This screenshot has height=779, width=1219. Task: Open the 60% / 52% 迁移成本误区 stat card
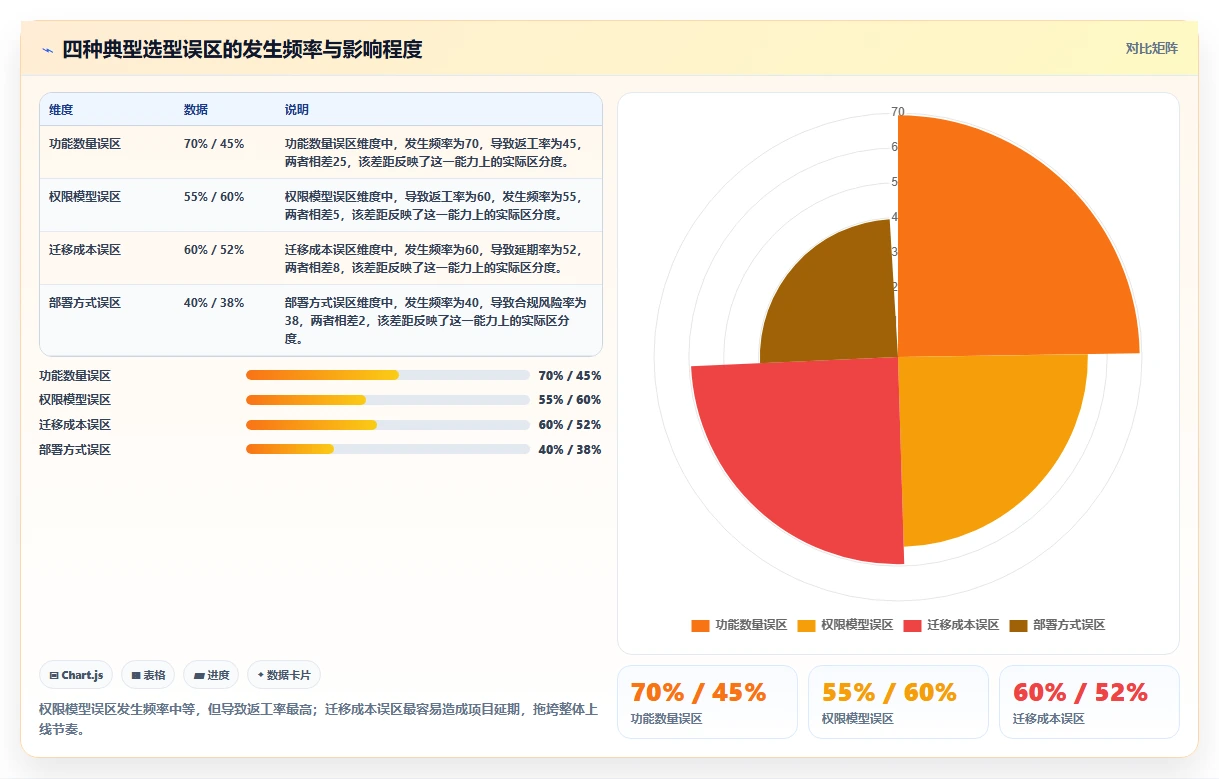(x=1089, y=702)
